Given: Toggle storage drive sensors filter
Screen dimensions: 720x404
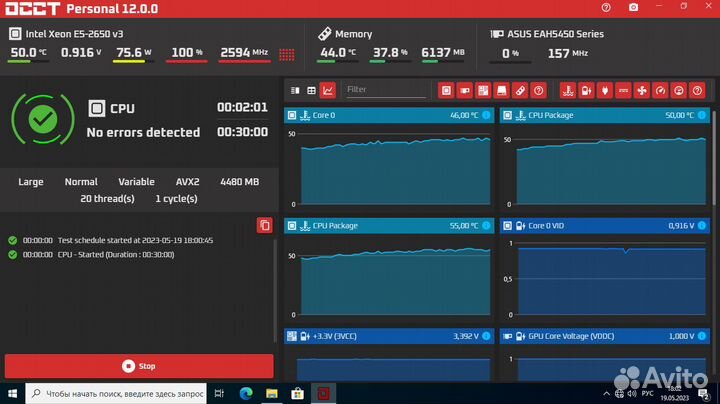Looking at the screenshot, I should (x=501, y=90).
